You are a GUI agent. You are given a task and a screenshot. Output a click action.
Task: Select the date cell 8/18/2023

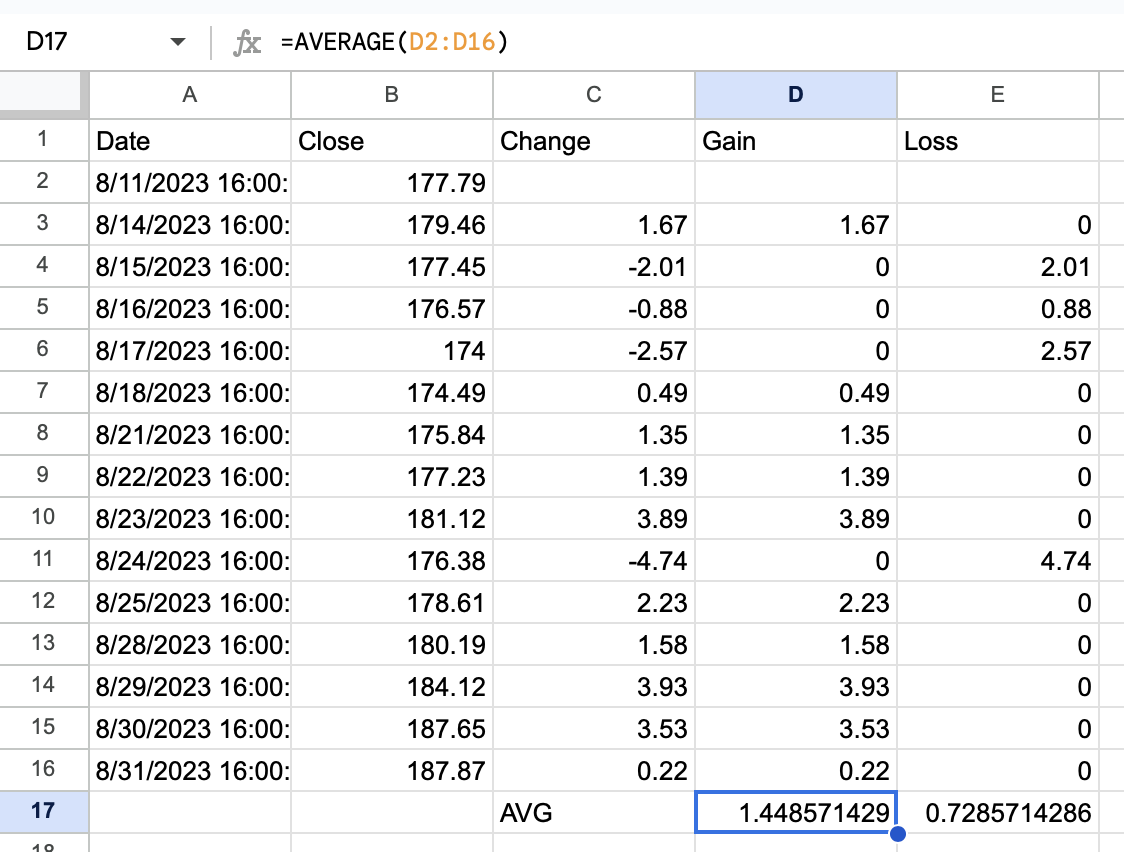tap(190, 393)
